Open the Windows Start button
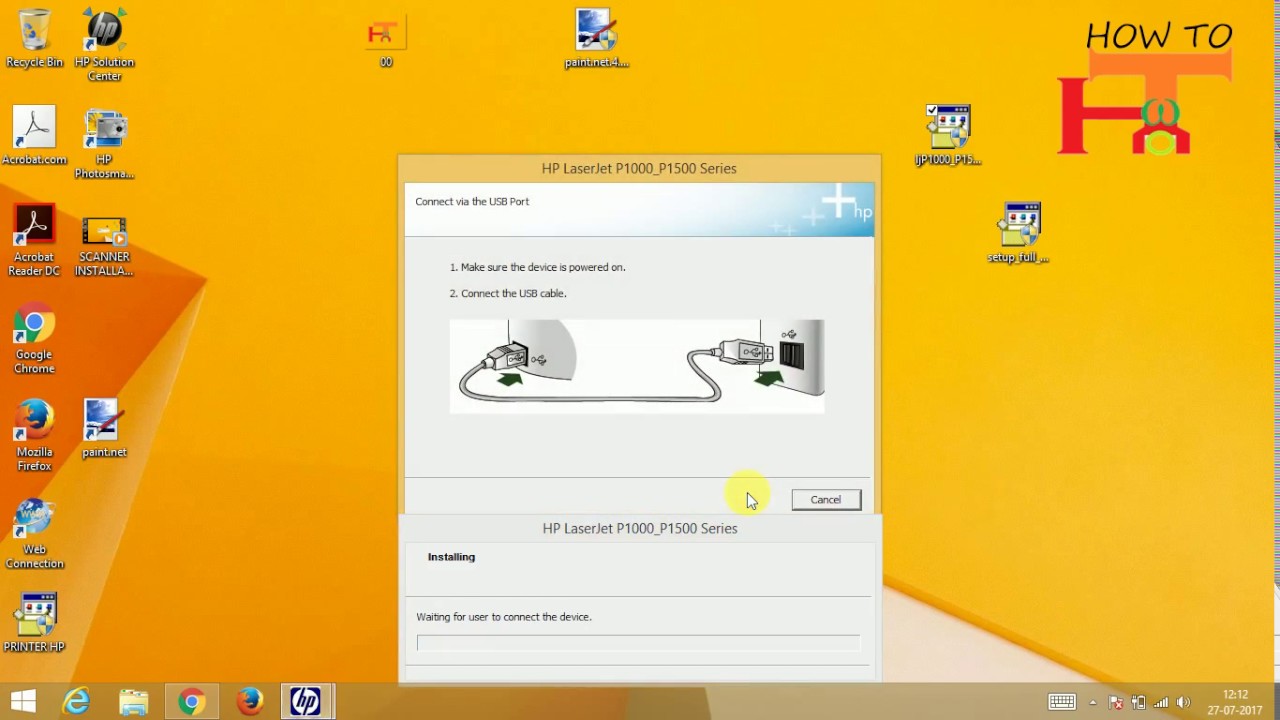Image resolution: width=1280 pixels, height=720 pixels. tap(24, 702)
